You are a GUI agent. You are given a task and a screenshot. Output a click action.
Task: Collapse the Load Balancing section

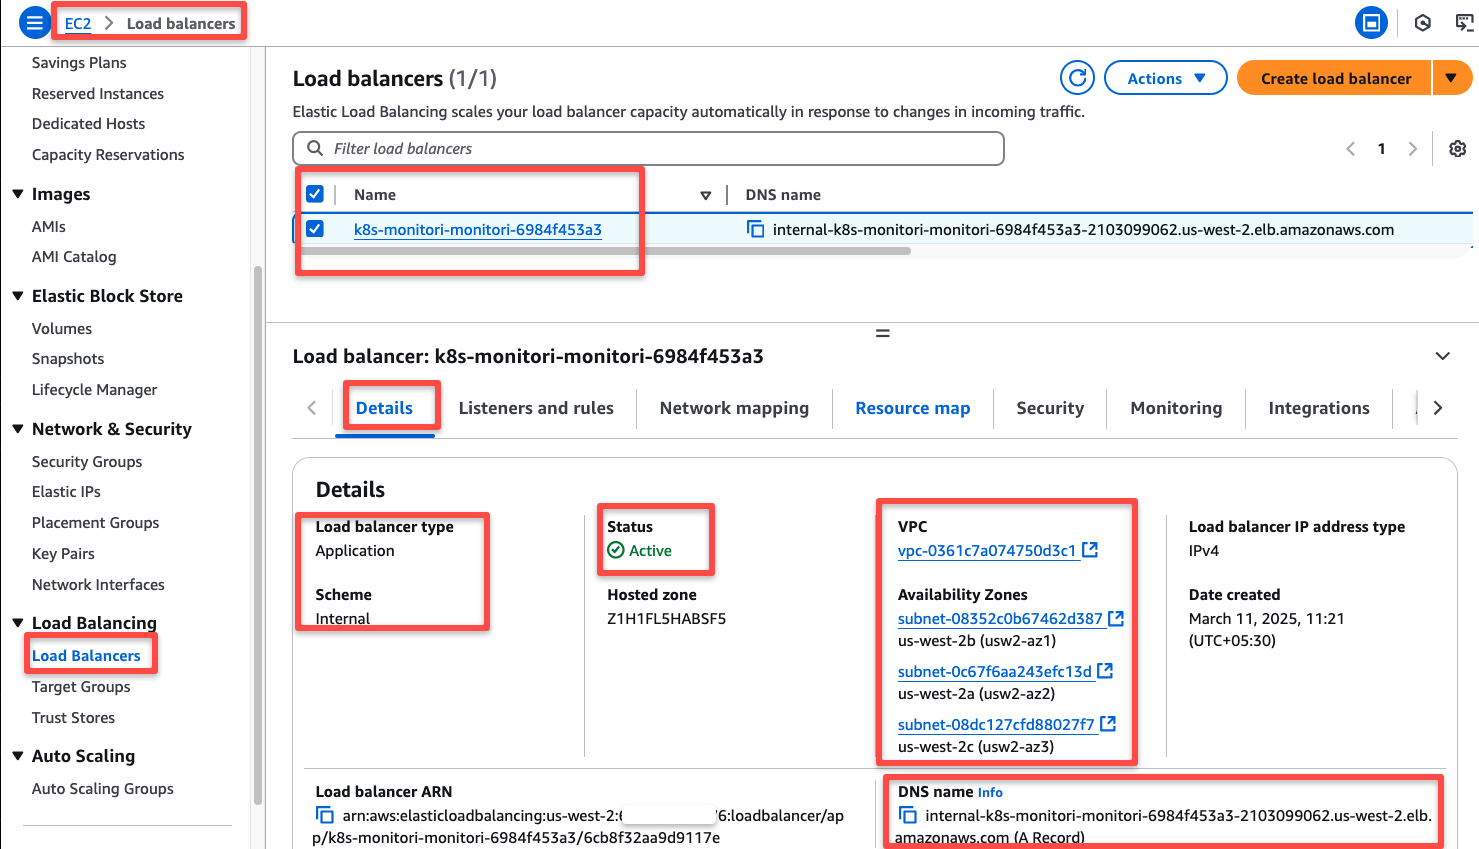tap(18, 623)
